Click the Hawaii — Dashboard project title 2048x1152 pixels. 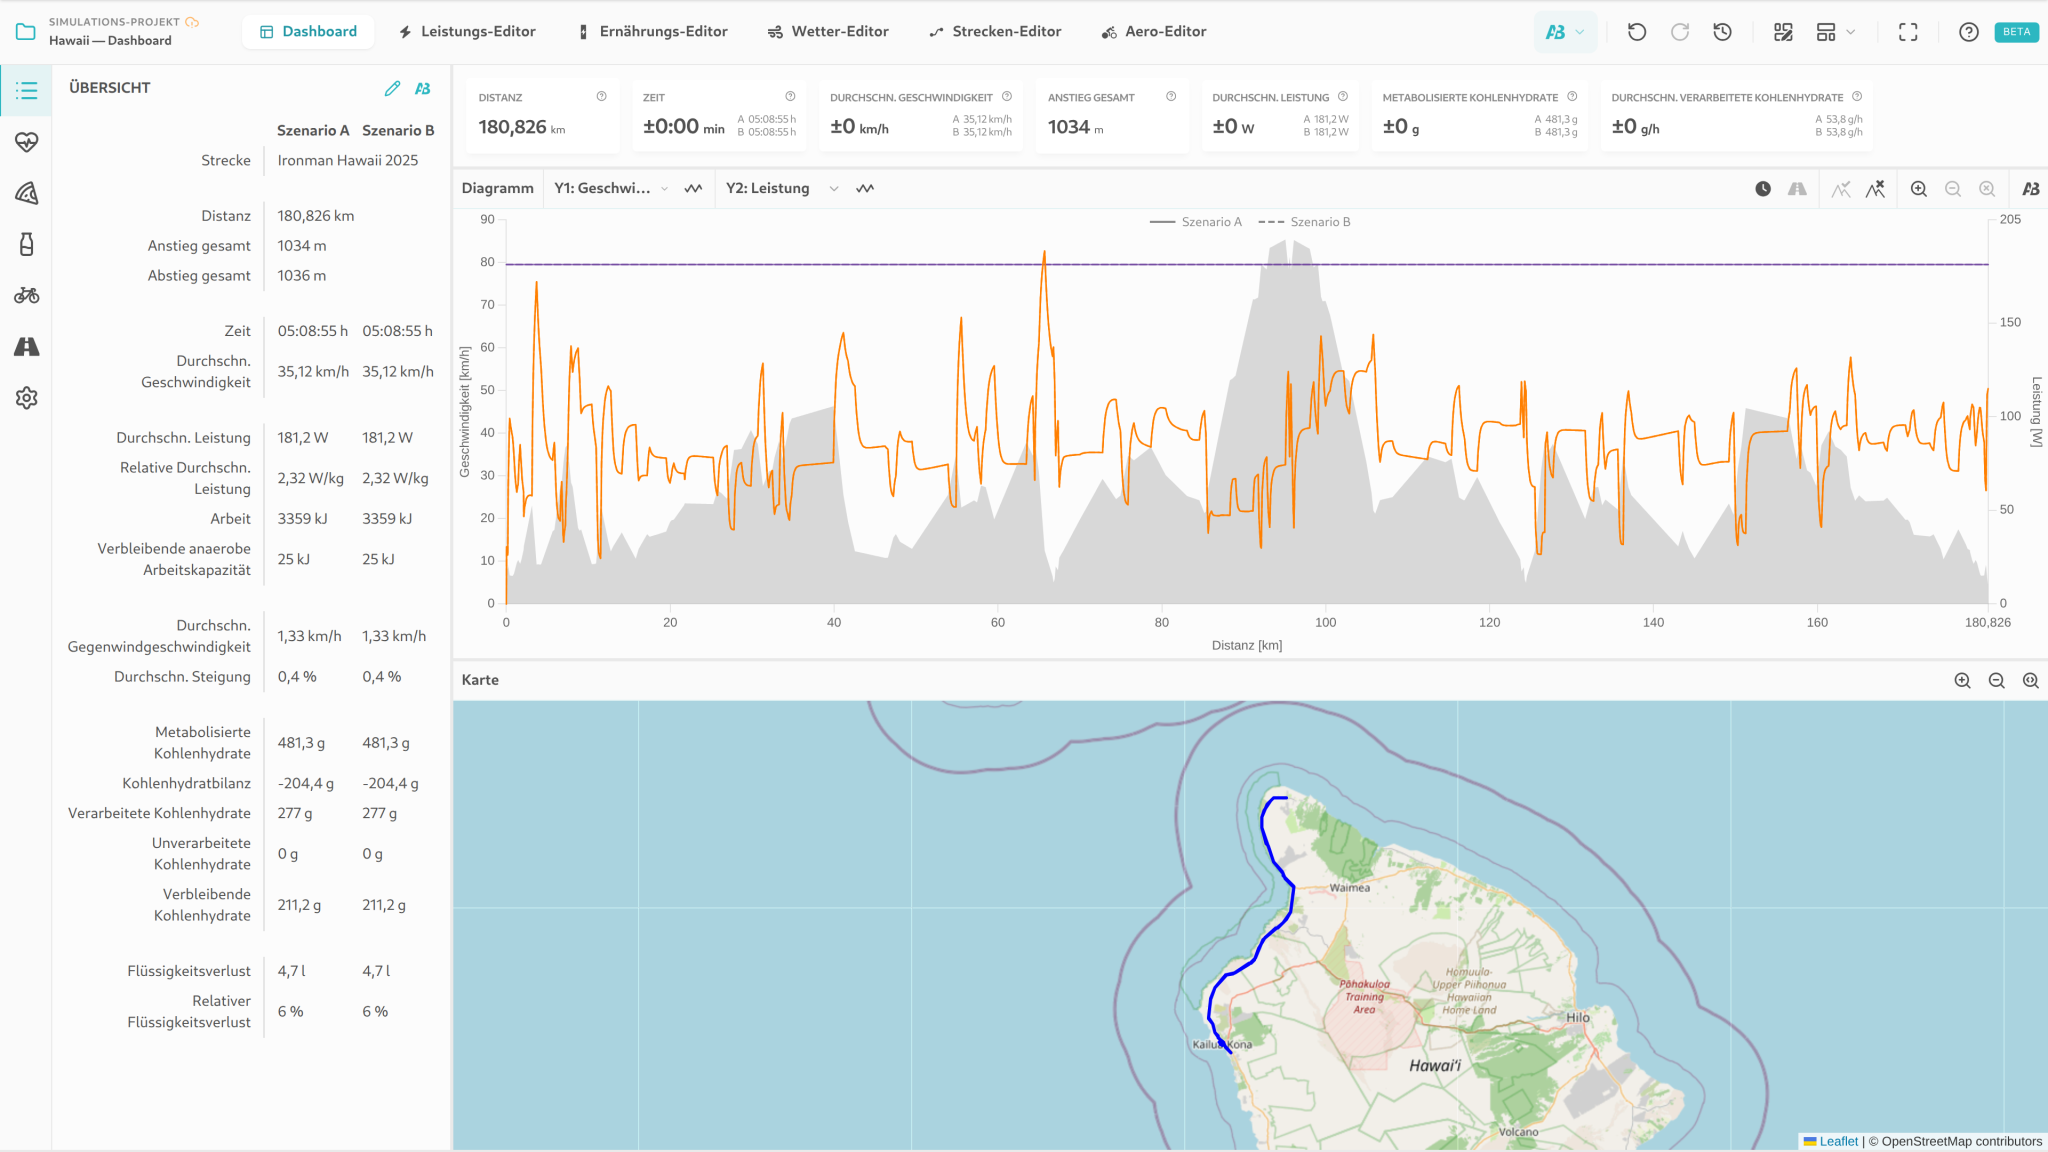pos(110,41)
